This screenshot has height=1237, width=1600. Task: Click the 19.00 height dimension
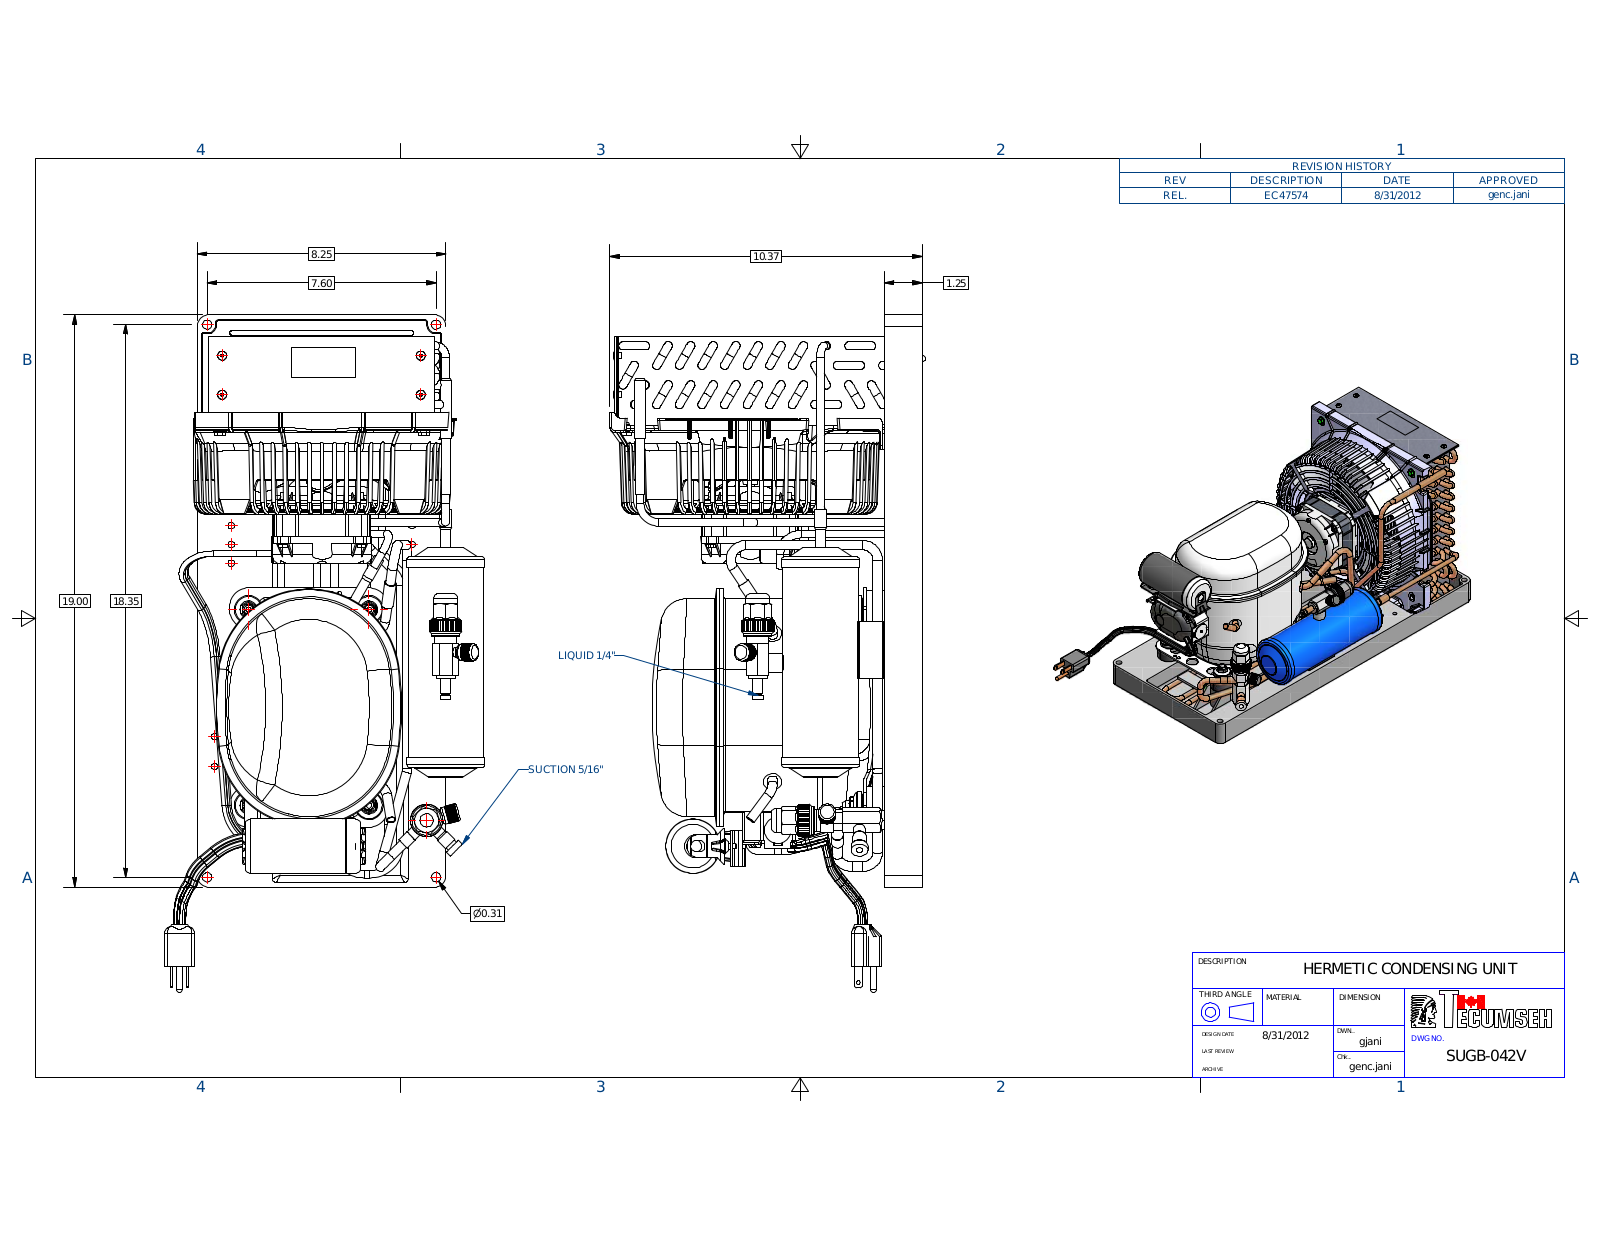[x=75, y=601]
